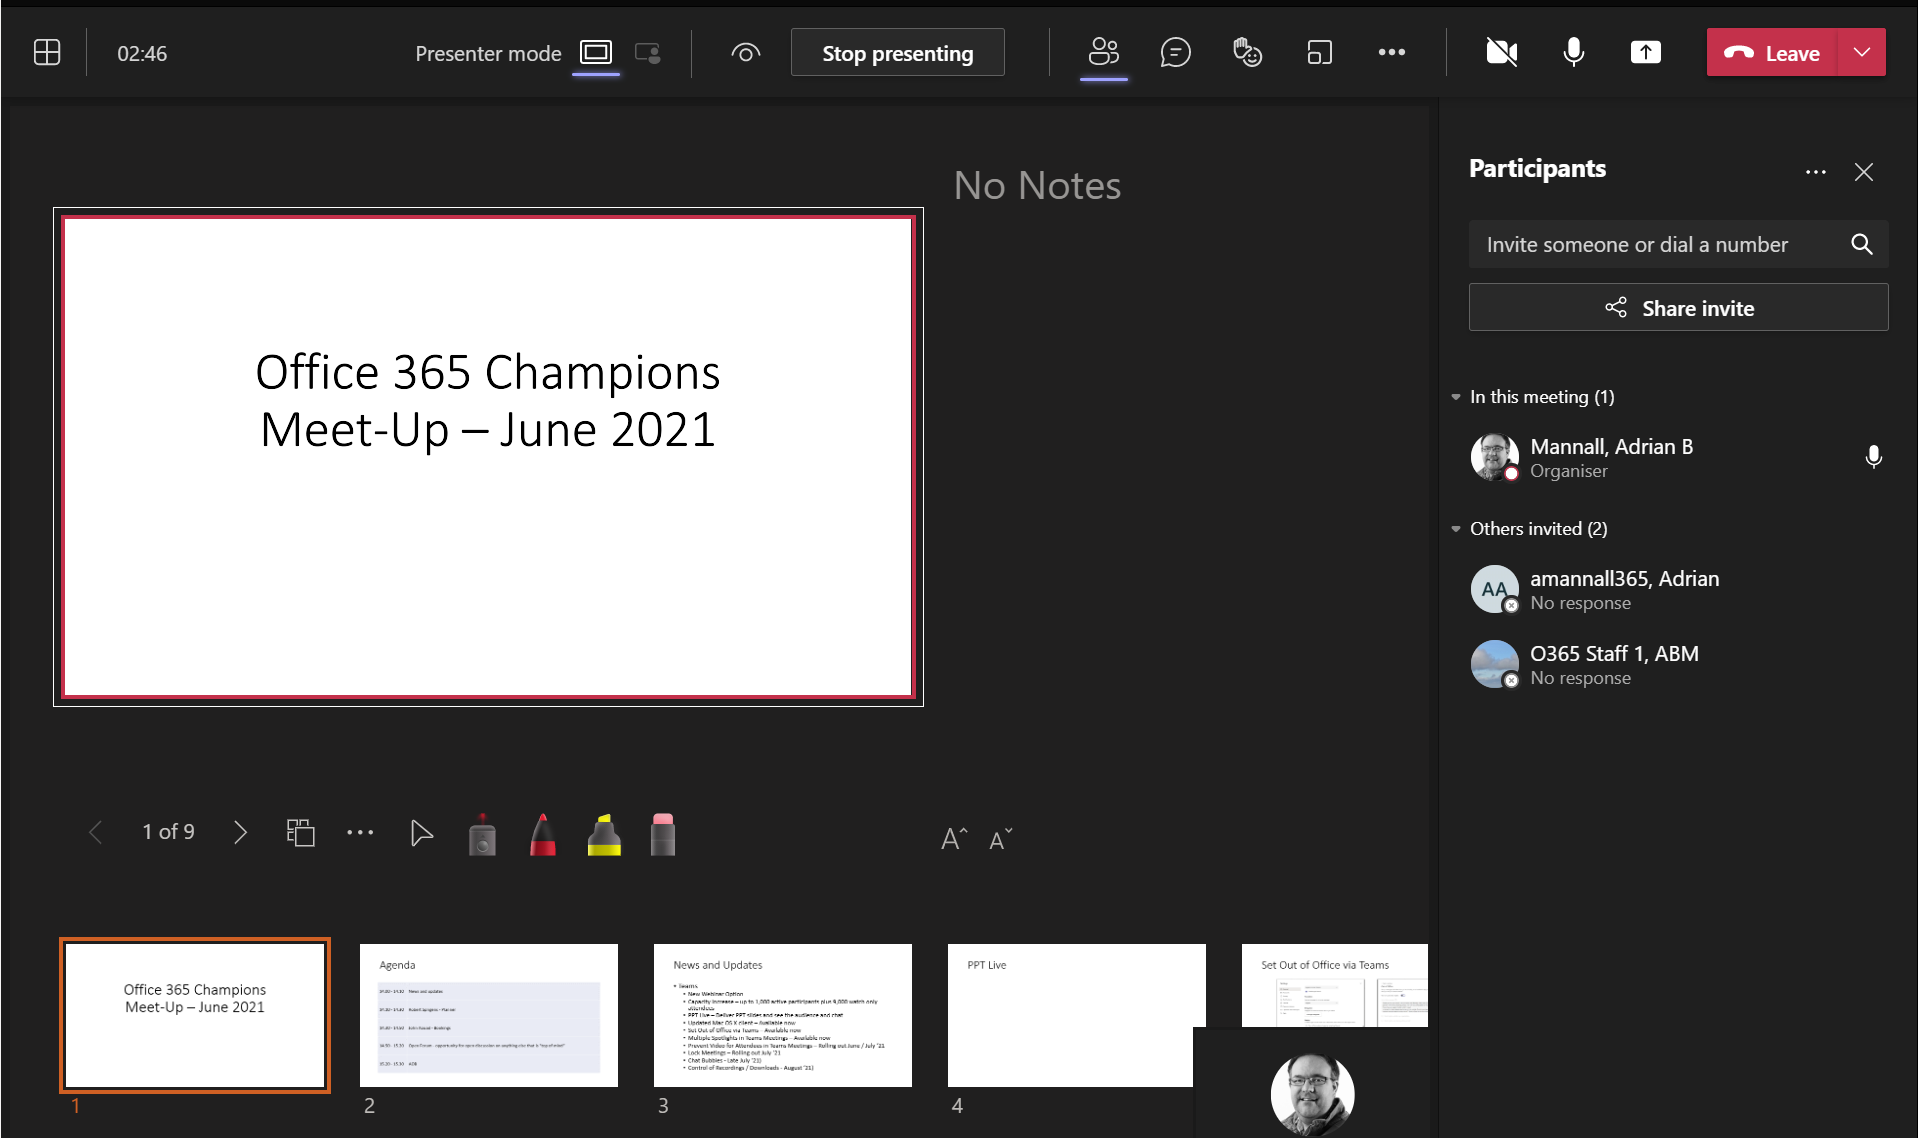
Task: Turn on your camera
Action: [1501, 52]
